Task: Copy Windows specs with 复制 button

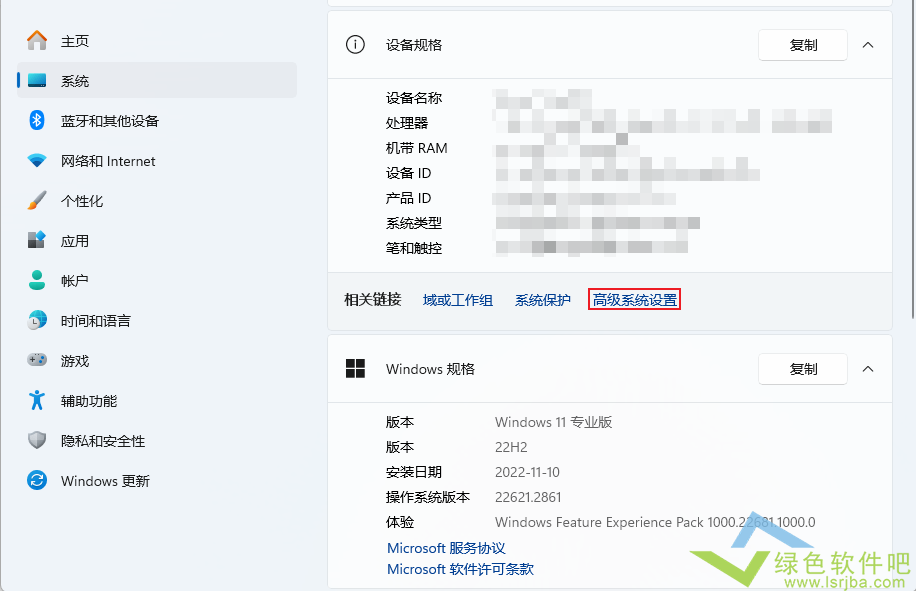Action: [803, 369]
